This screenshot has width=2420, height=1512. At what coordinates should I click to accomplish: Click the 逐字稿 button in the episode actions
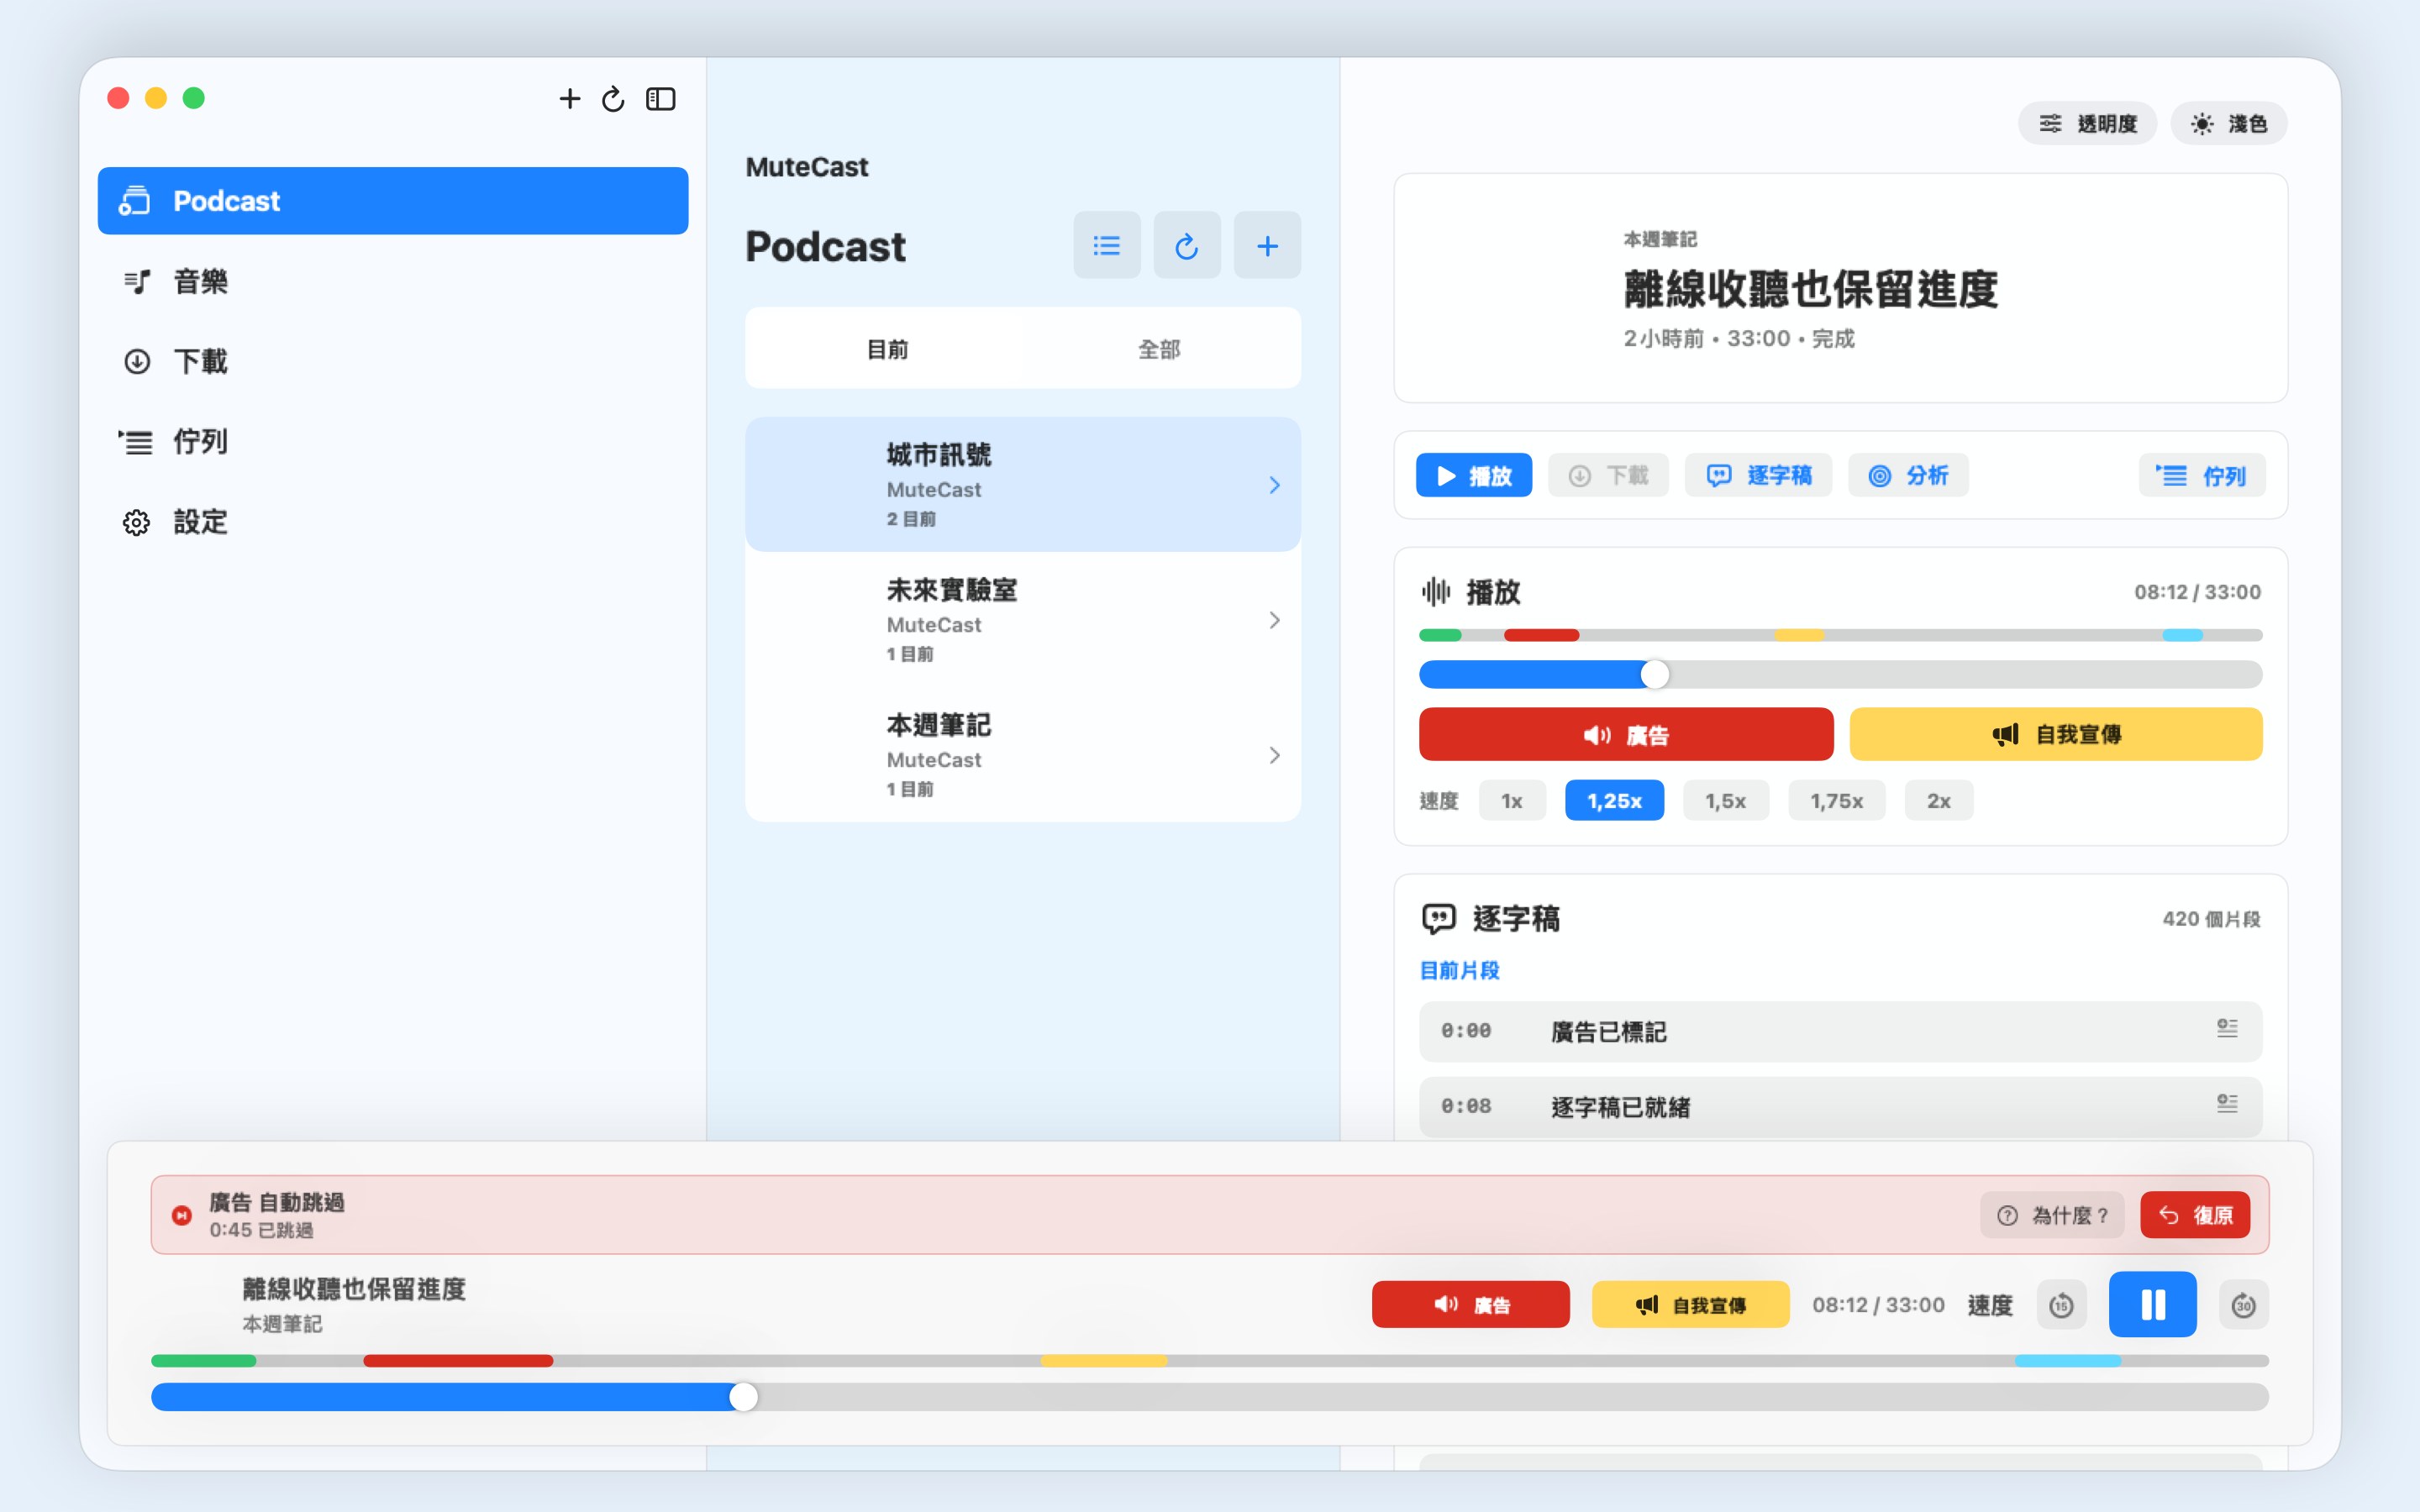[1758, 475]
